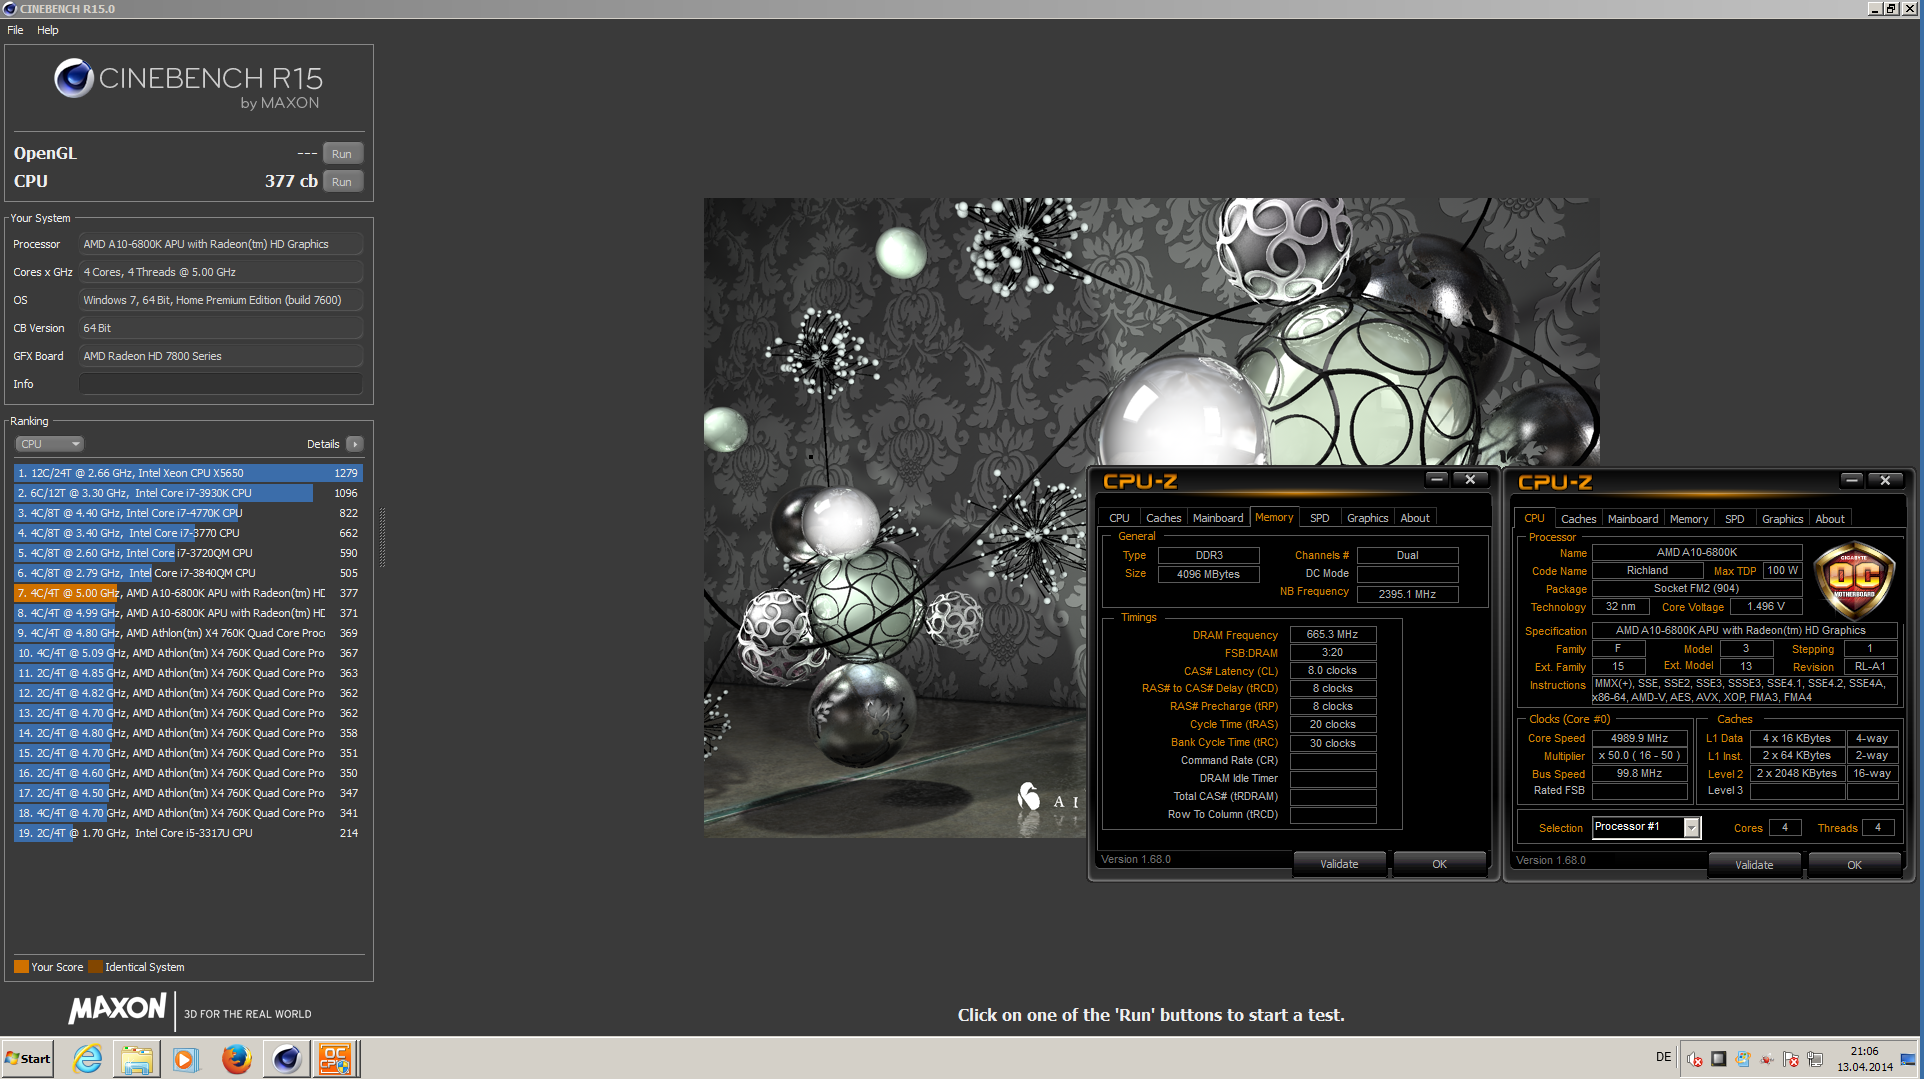Click the Core Speed value 4989.9 MHz

pyautogui.click(x=1639, y=738)
